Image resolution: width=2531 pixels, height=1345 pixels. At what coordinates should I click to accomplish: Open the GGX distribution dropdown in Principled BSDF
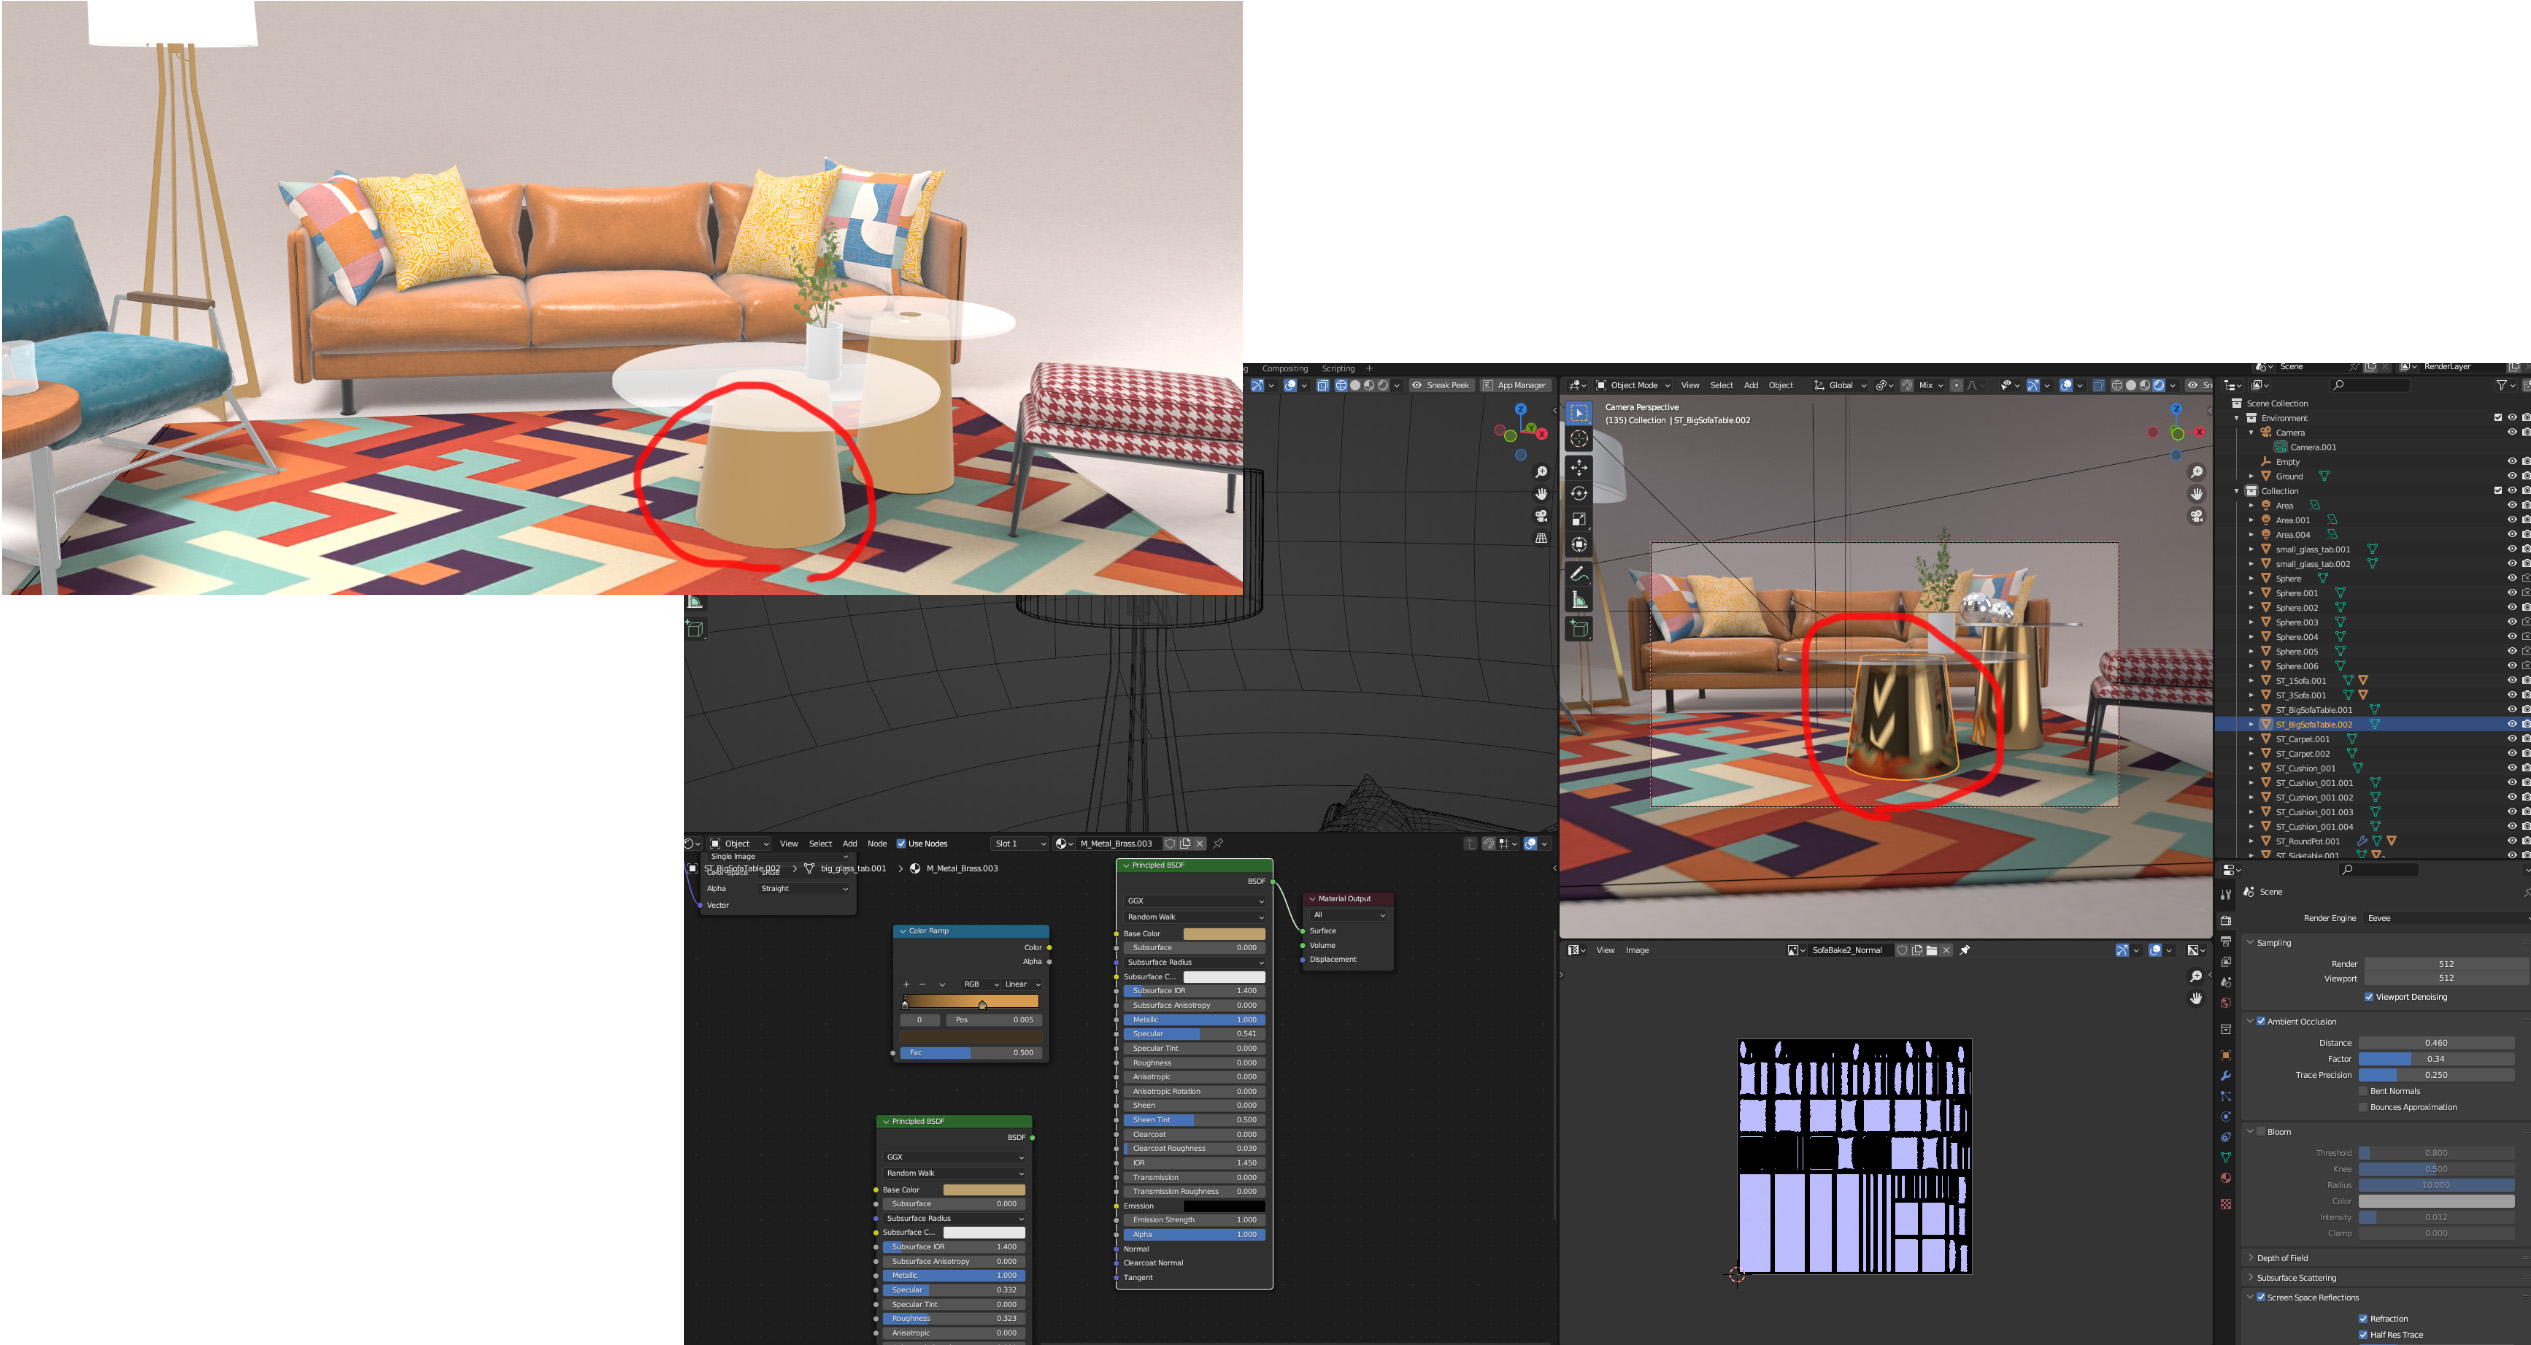tap(1195, 901)
